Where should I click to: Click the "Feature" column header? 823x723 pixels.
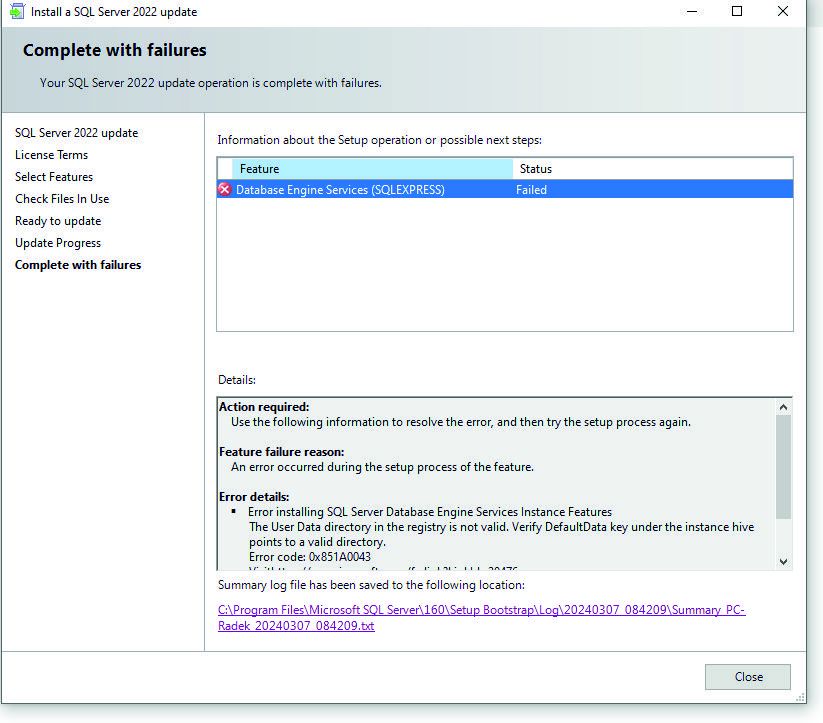click(x=260, y=168)
